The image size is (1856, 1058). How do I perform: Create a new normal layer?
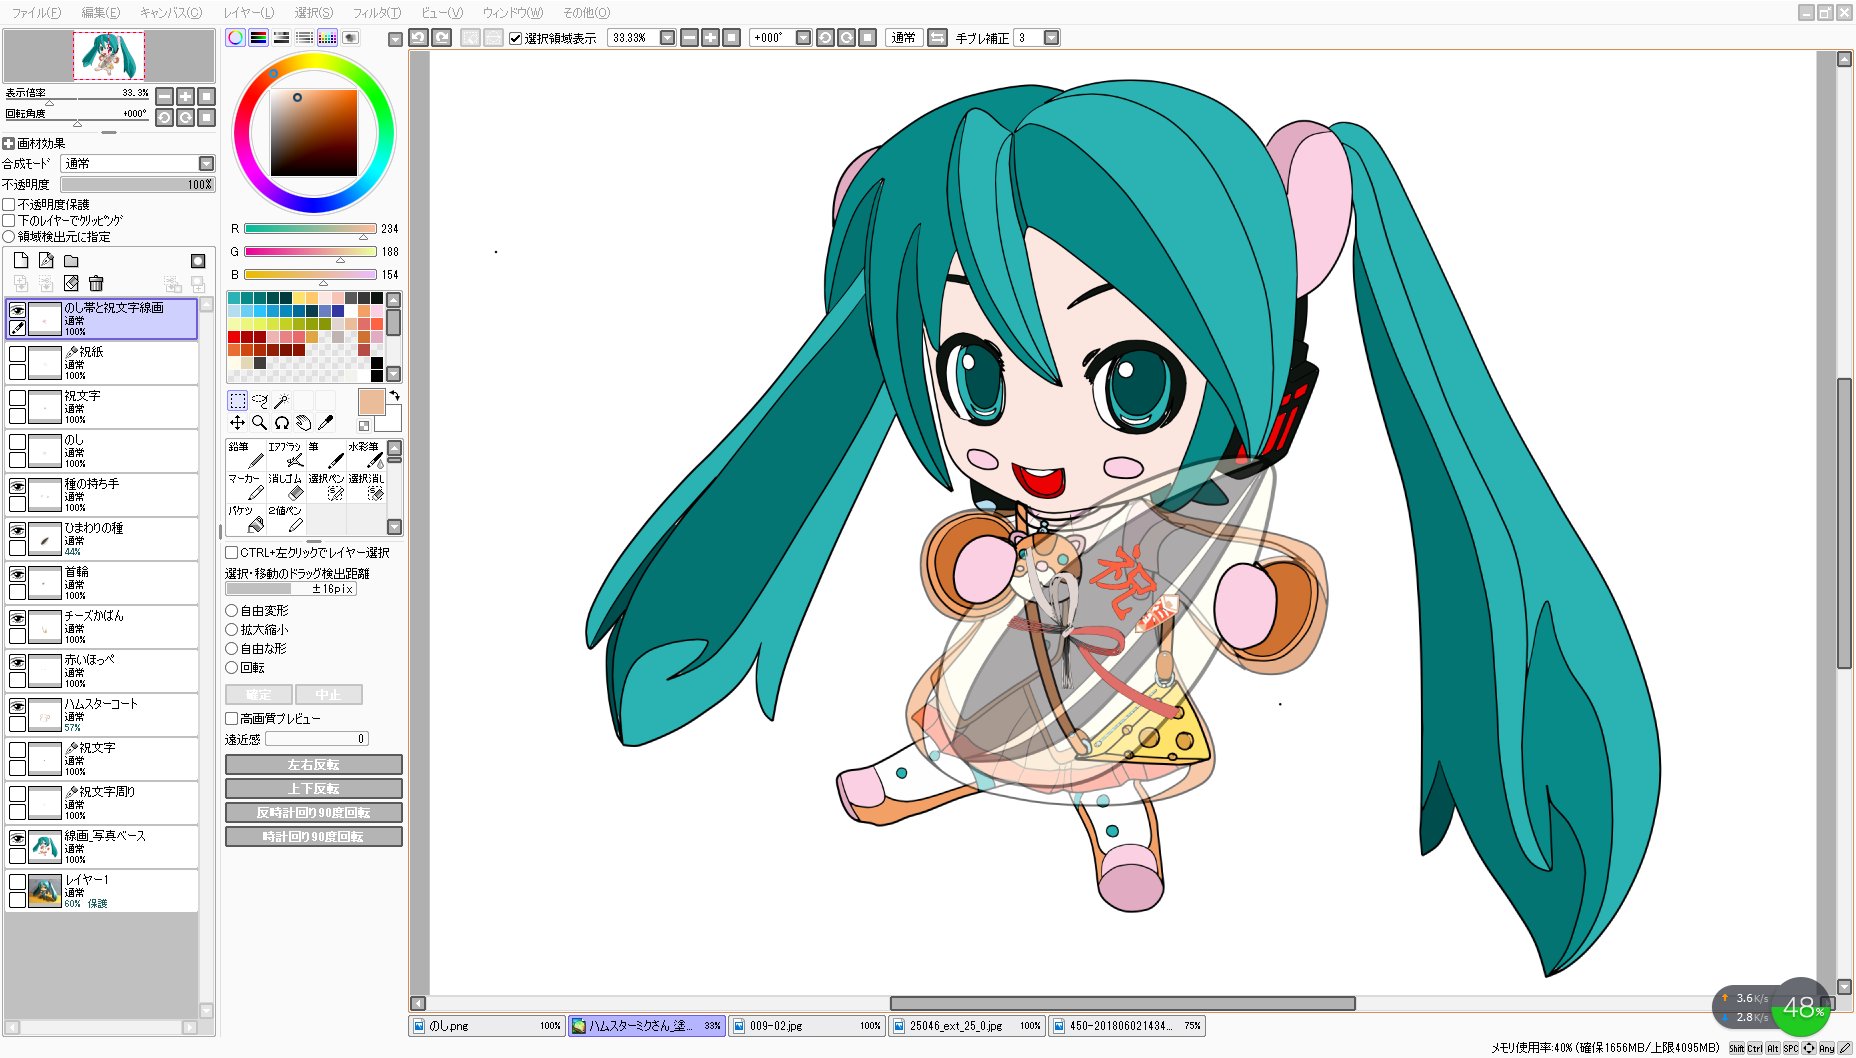[21, 260]
